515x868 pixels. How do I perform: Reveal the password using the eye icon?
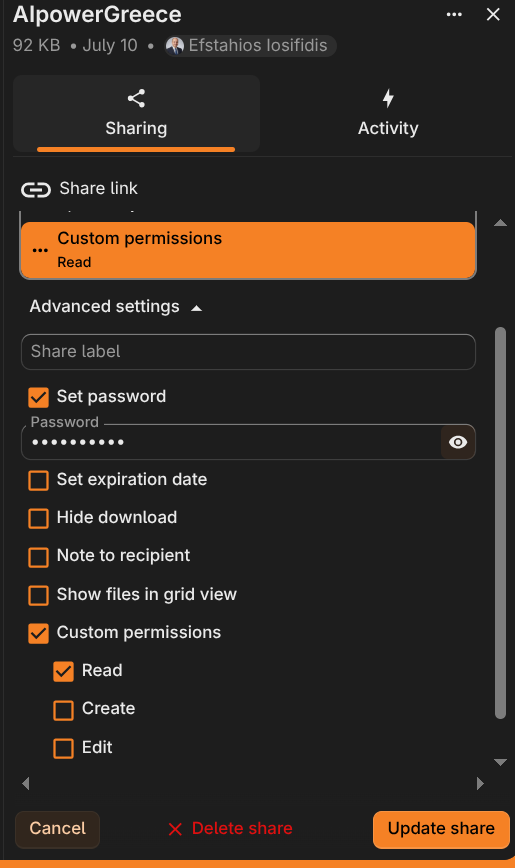[x=458, y=442]
